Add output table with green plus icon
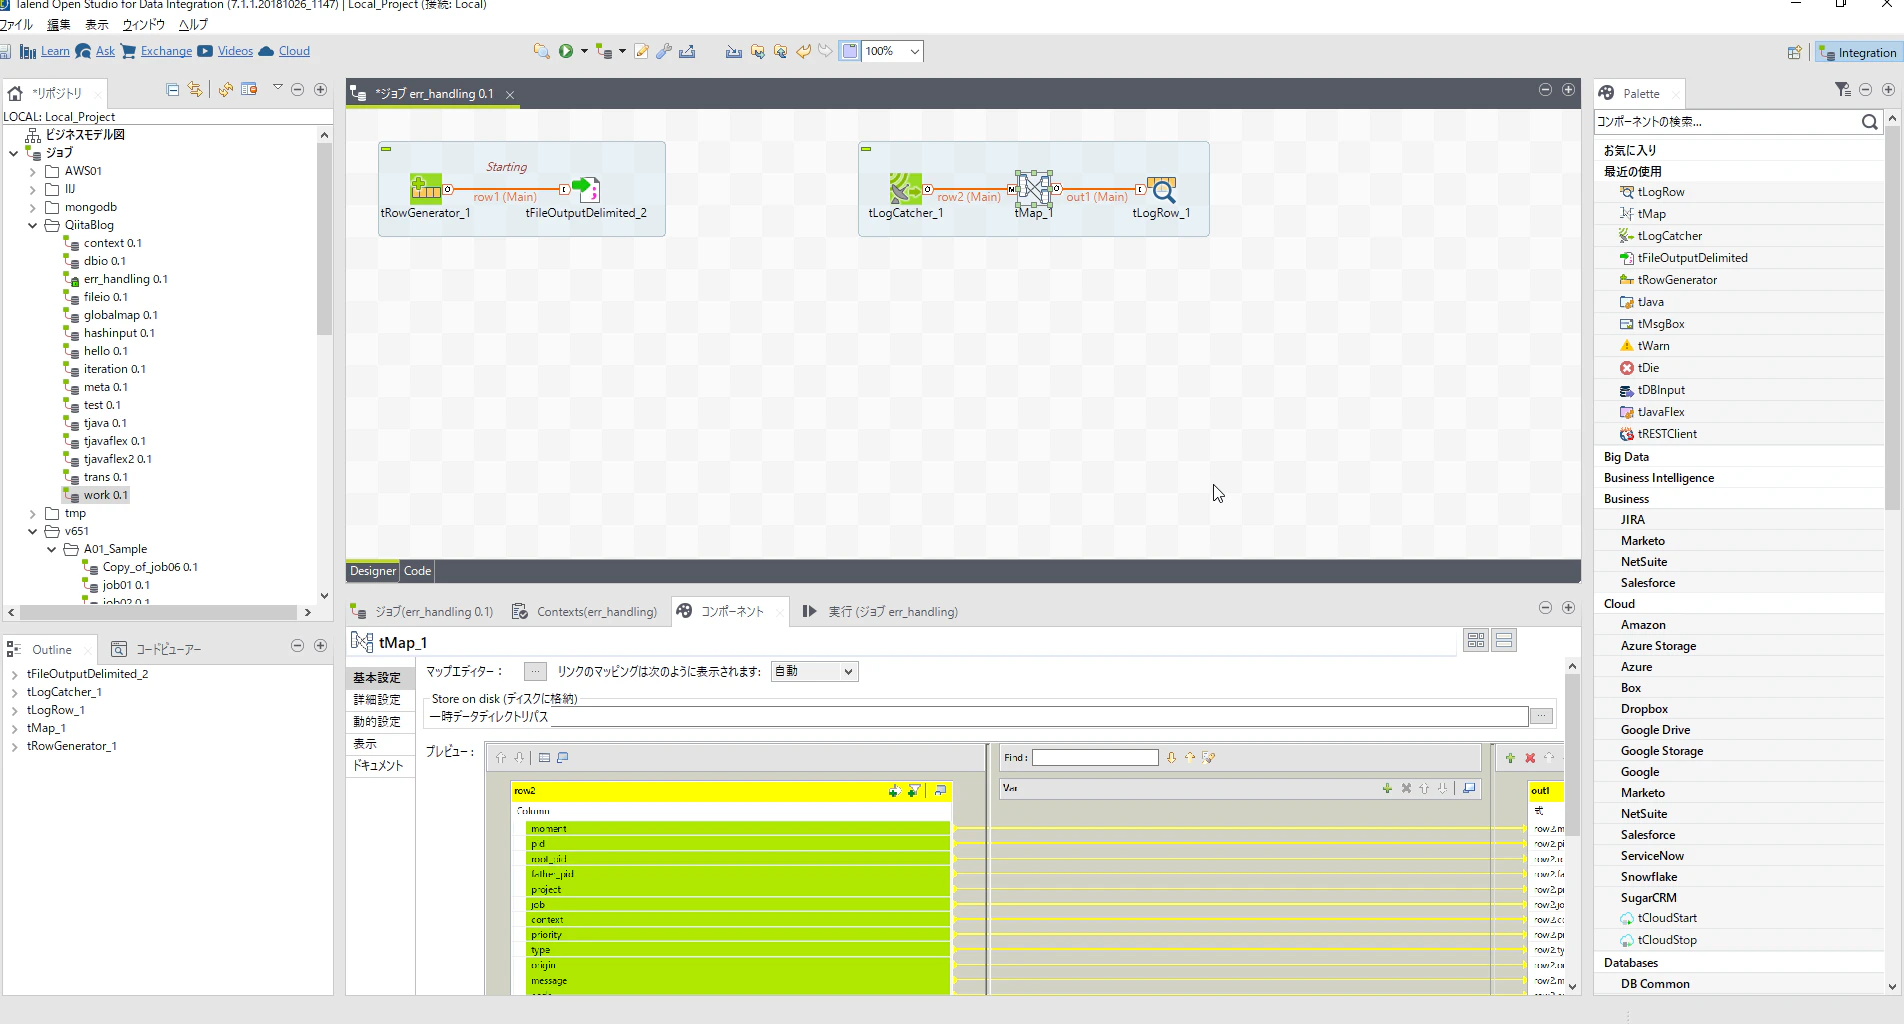Screen dimensions: 1904x1024 [1510, 758]
